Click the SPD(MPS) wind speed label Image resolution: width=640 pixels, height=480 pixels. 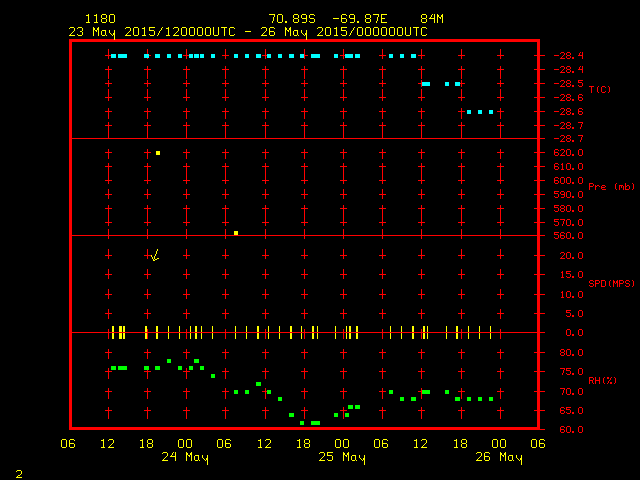611,283
